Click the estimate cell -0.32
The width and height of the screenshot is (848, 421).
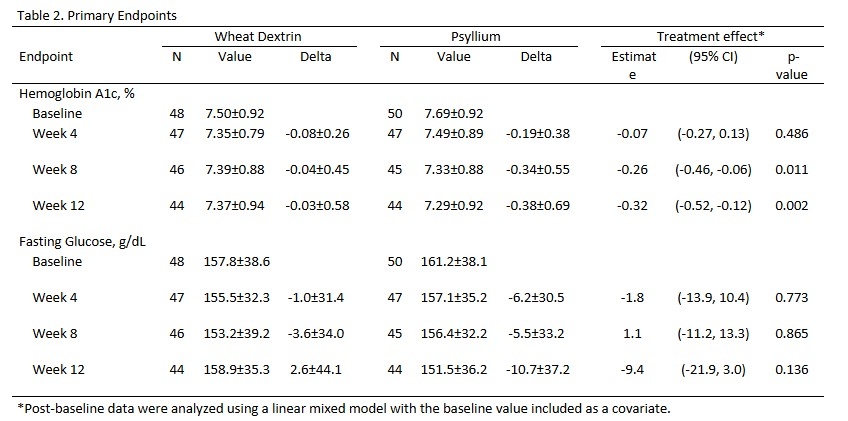[x=634, y=206]
